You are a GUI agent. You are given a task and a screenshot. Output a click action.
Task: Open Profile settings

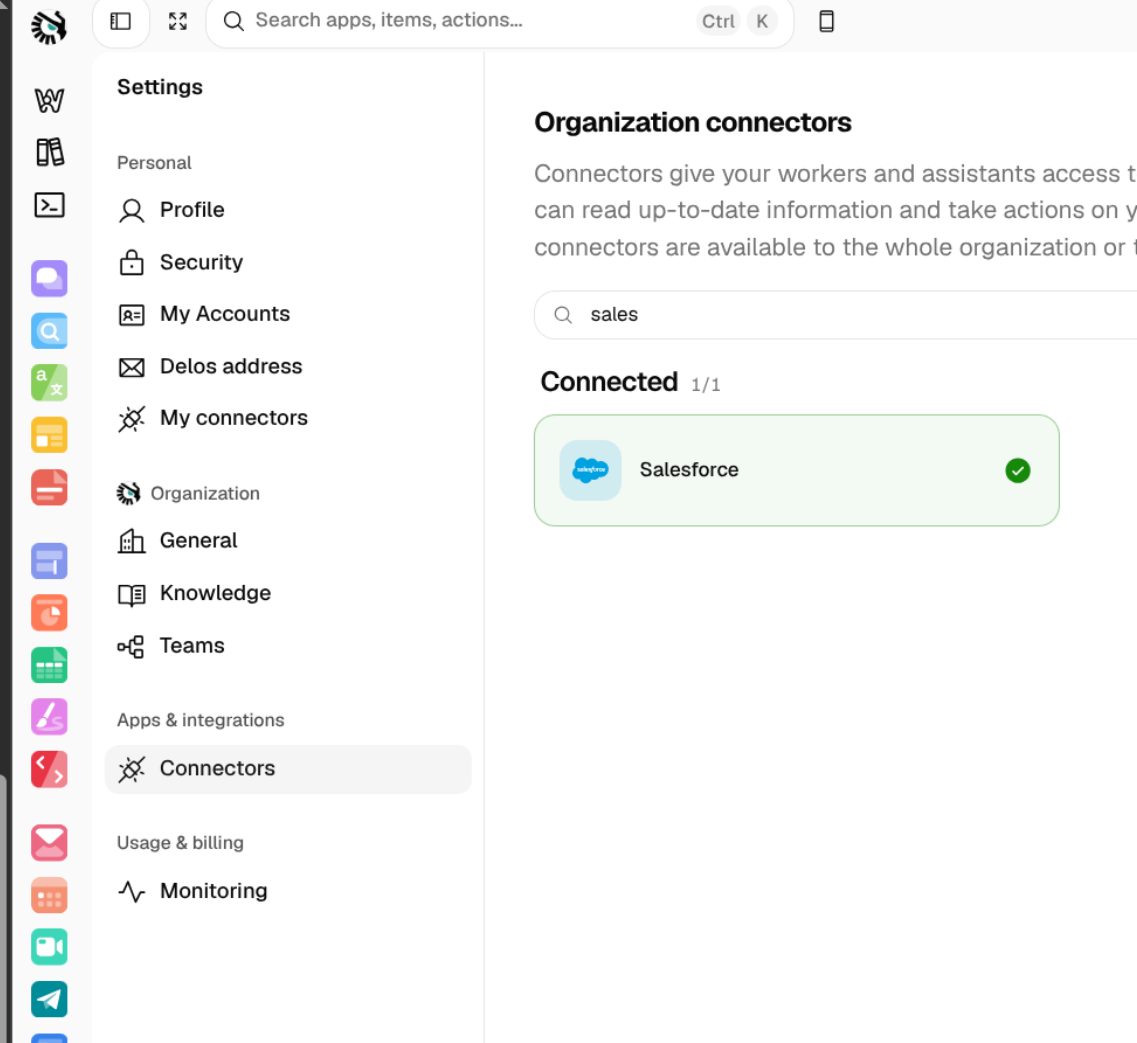[288, 210]
